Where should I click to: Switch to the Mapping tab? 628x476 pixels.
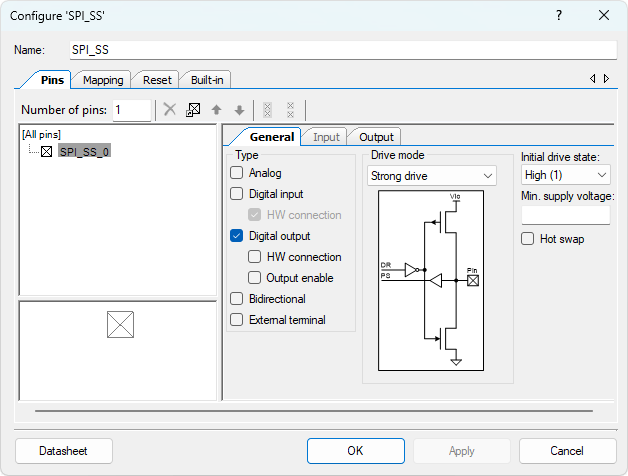(103, 80)
